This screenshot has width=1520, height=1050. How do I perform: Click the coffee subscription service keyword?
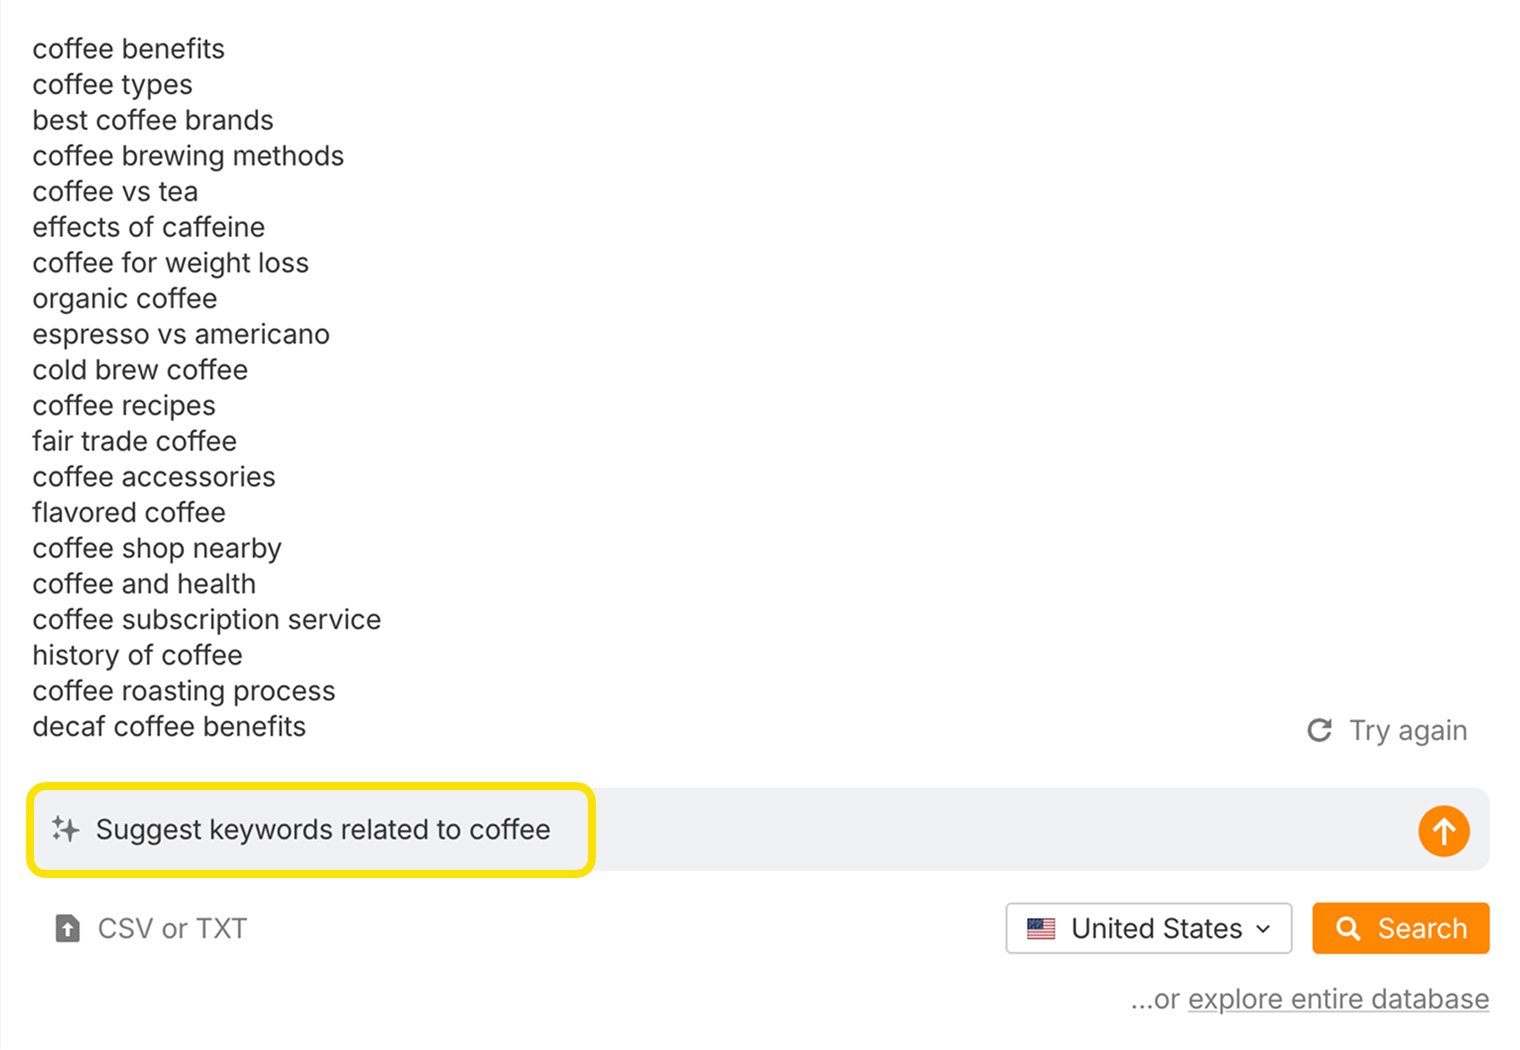206,619
